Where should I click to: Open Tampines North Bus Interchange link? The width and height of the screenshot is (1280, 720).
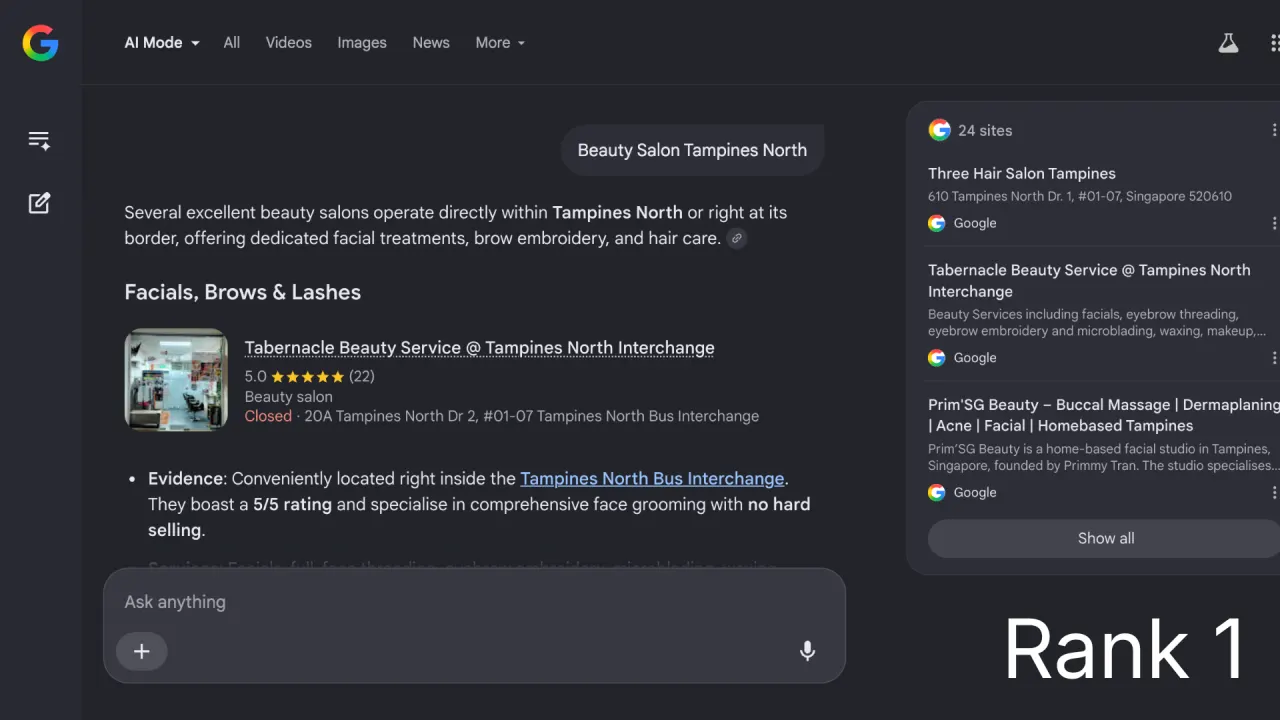652,479
